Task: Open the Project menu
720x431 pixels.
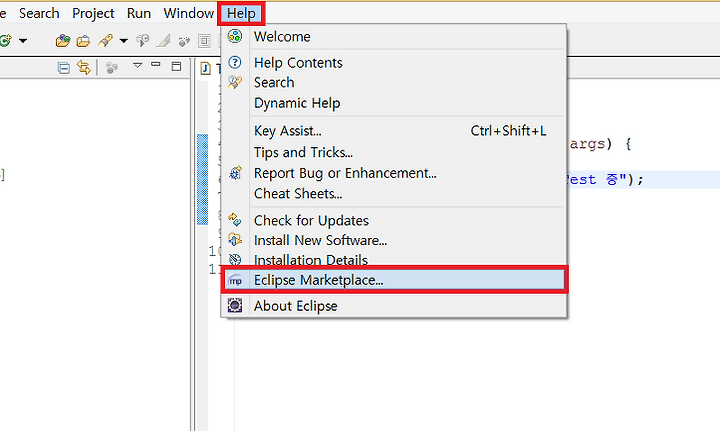Action: coord(93,13)
